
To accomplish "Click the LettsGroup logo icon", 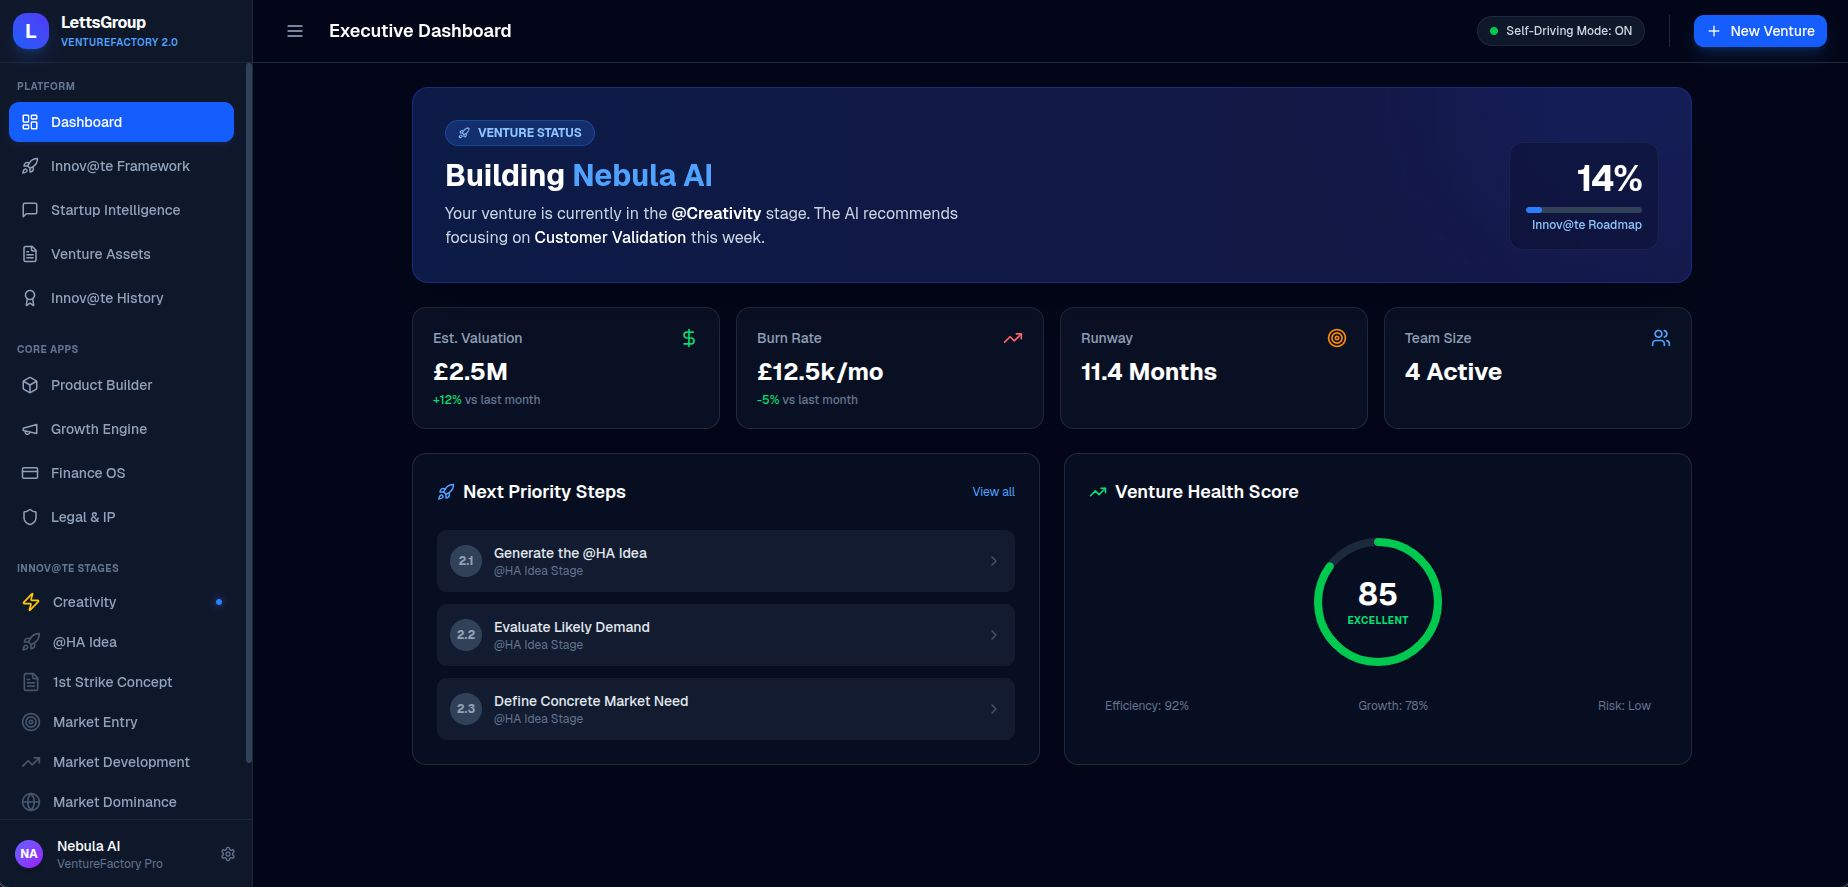I will coord(31,31).
